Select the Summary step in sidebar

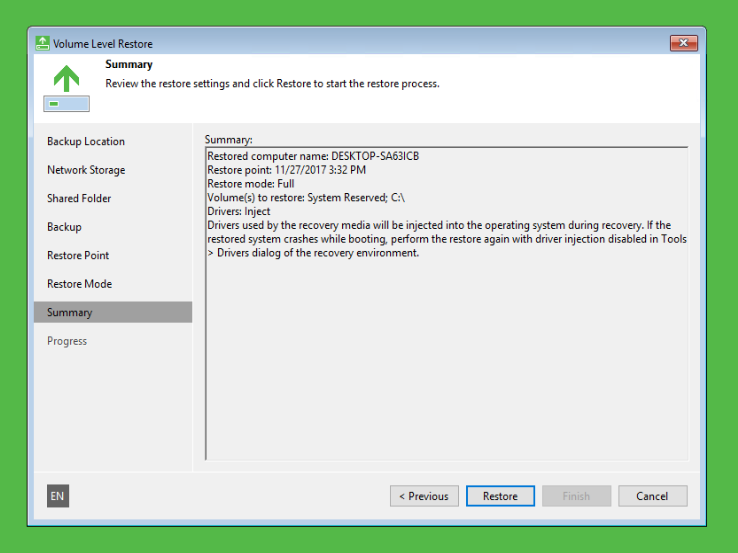113,313
